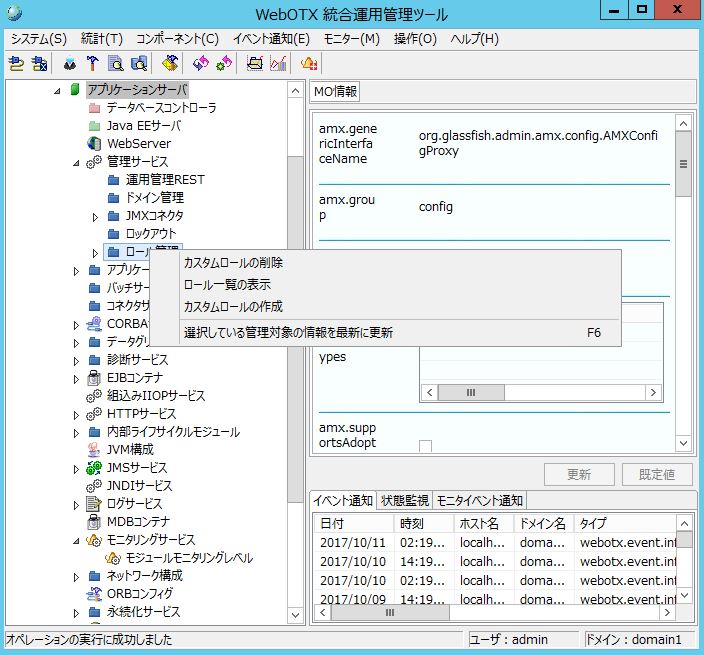Viewport: 704px width, 655px height.
Task: Click the connect-to-server toolbar icon
Action: point(16,63)
